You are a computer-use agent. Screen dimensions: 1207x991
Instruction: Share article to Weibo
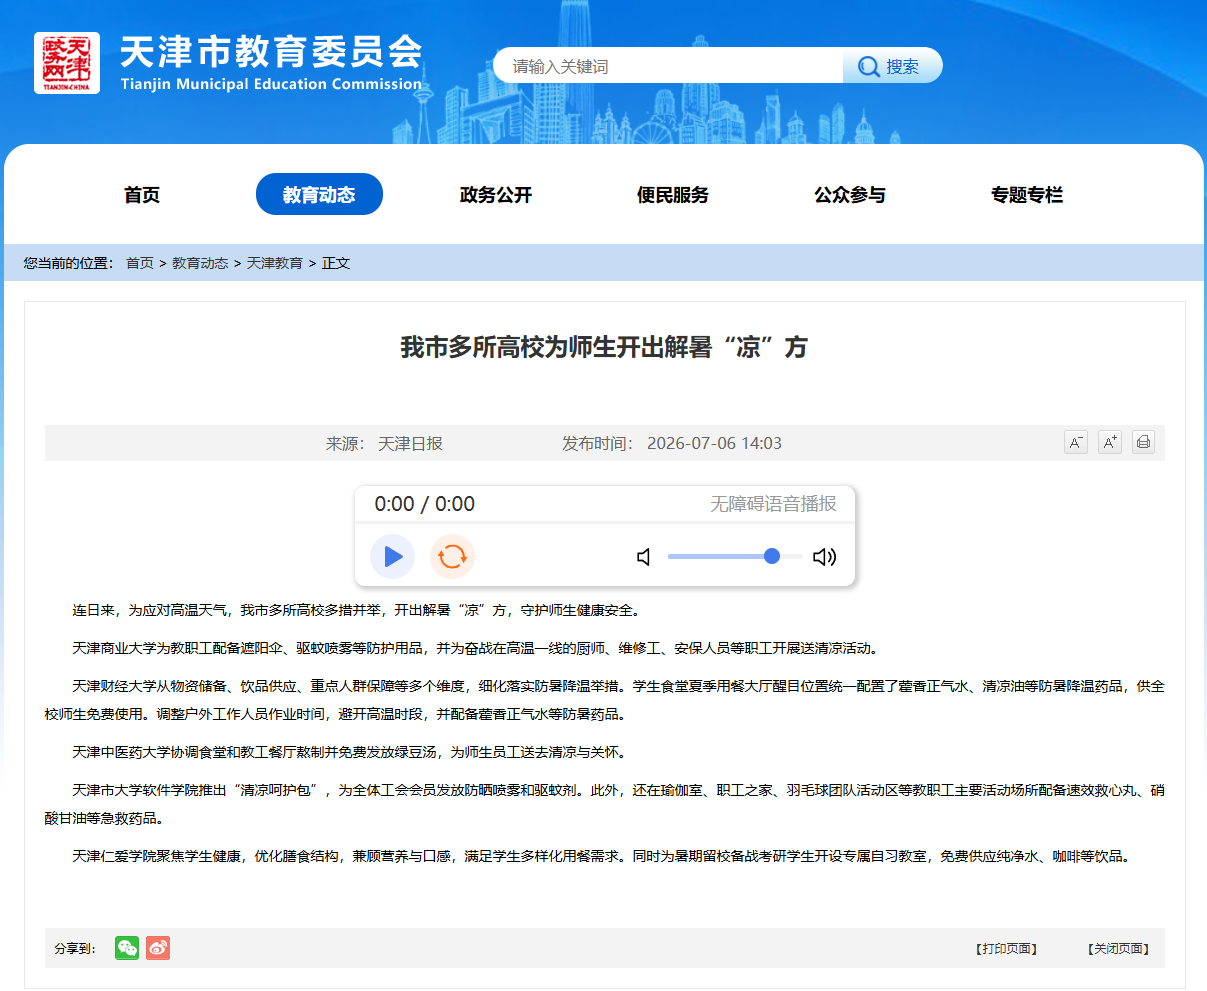(158, 948)
